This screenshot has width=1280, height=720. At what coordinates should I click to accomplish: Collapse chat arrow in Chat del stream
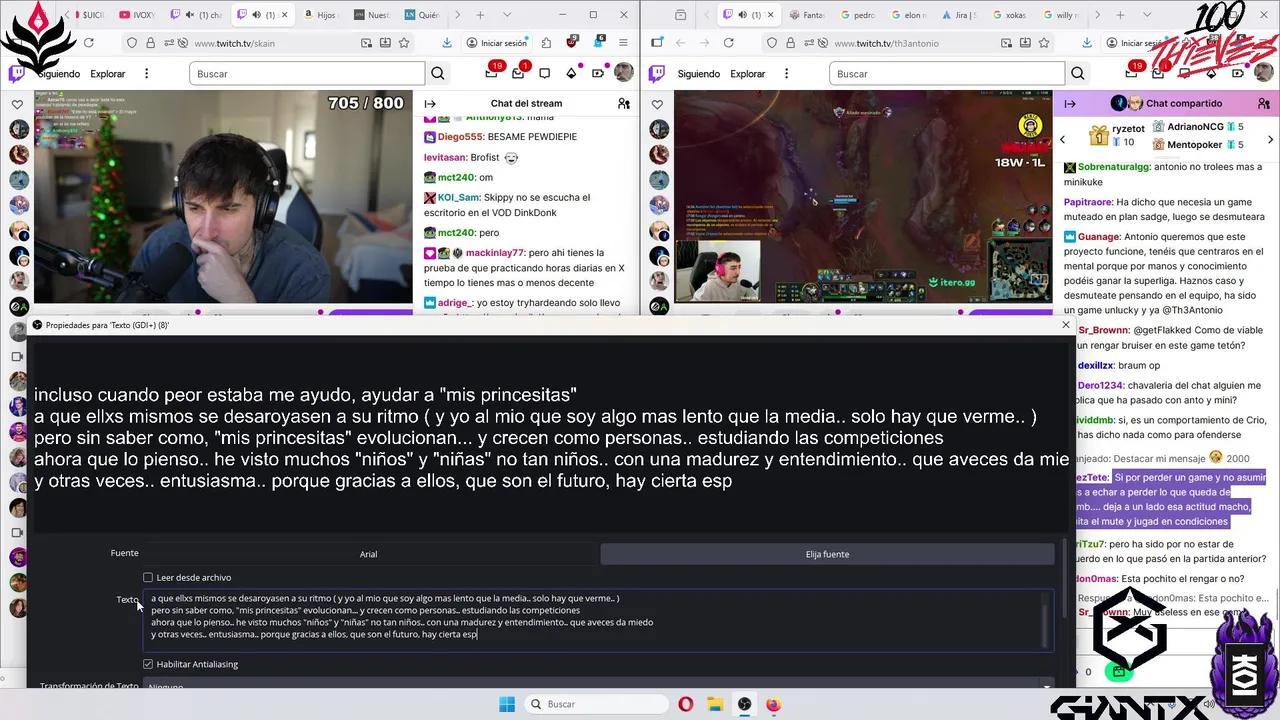pos(430,103)
